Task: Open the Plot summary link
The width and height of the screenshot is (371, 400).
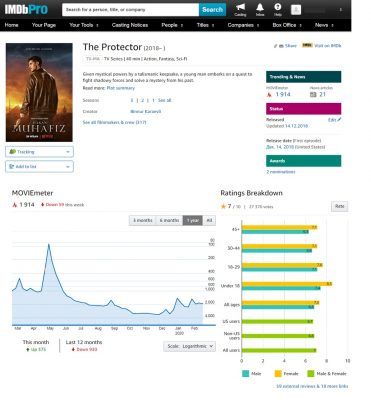Action: click(x=120, y=88)
